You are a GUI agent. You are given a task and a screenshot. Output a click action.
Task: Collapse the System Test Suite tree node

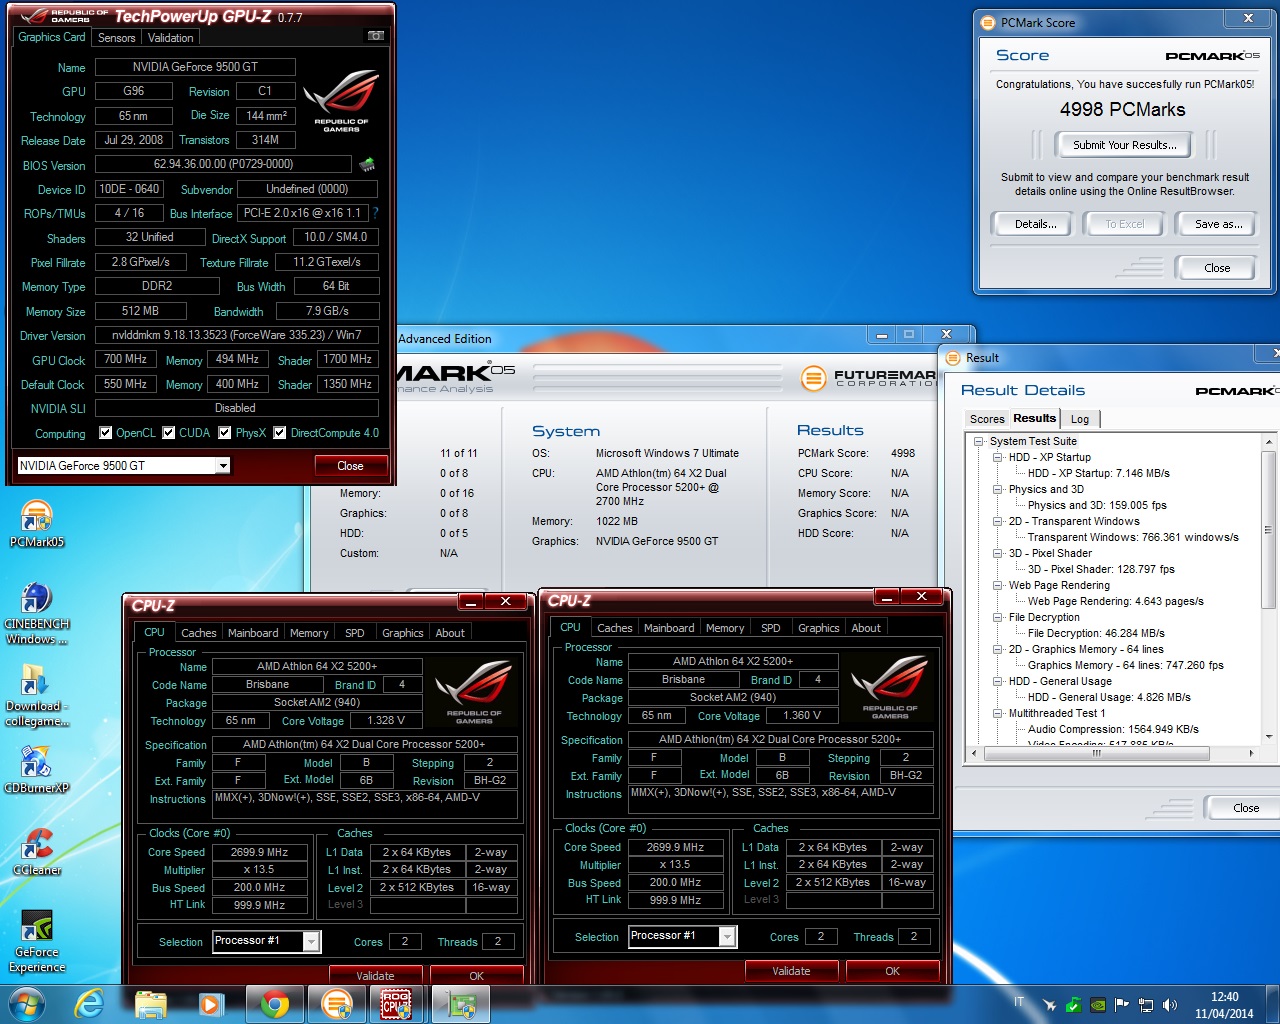pyautogui.click(x=978, y=441)
